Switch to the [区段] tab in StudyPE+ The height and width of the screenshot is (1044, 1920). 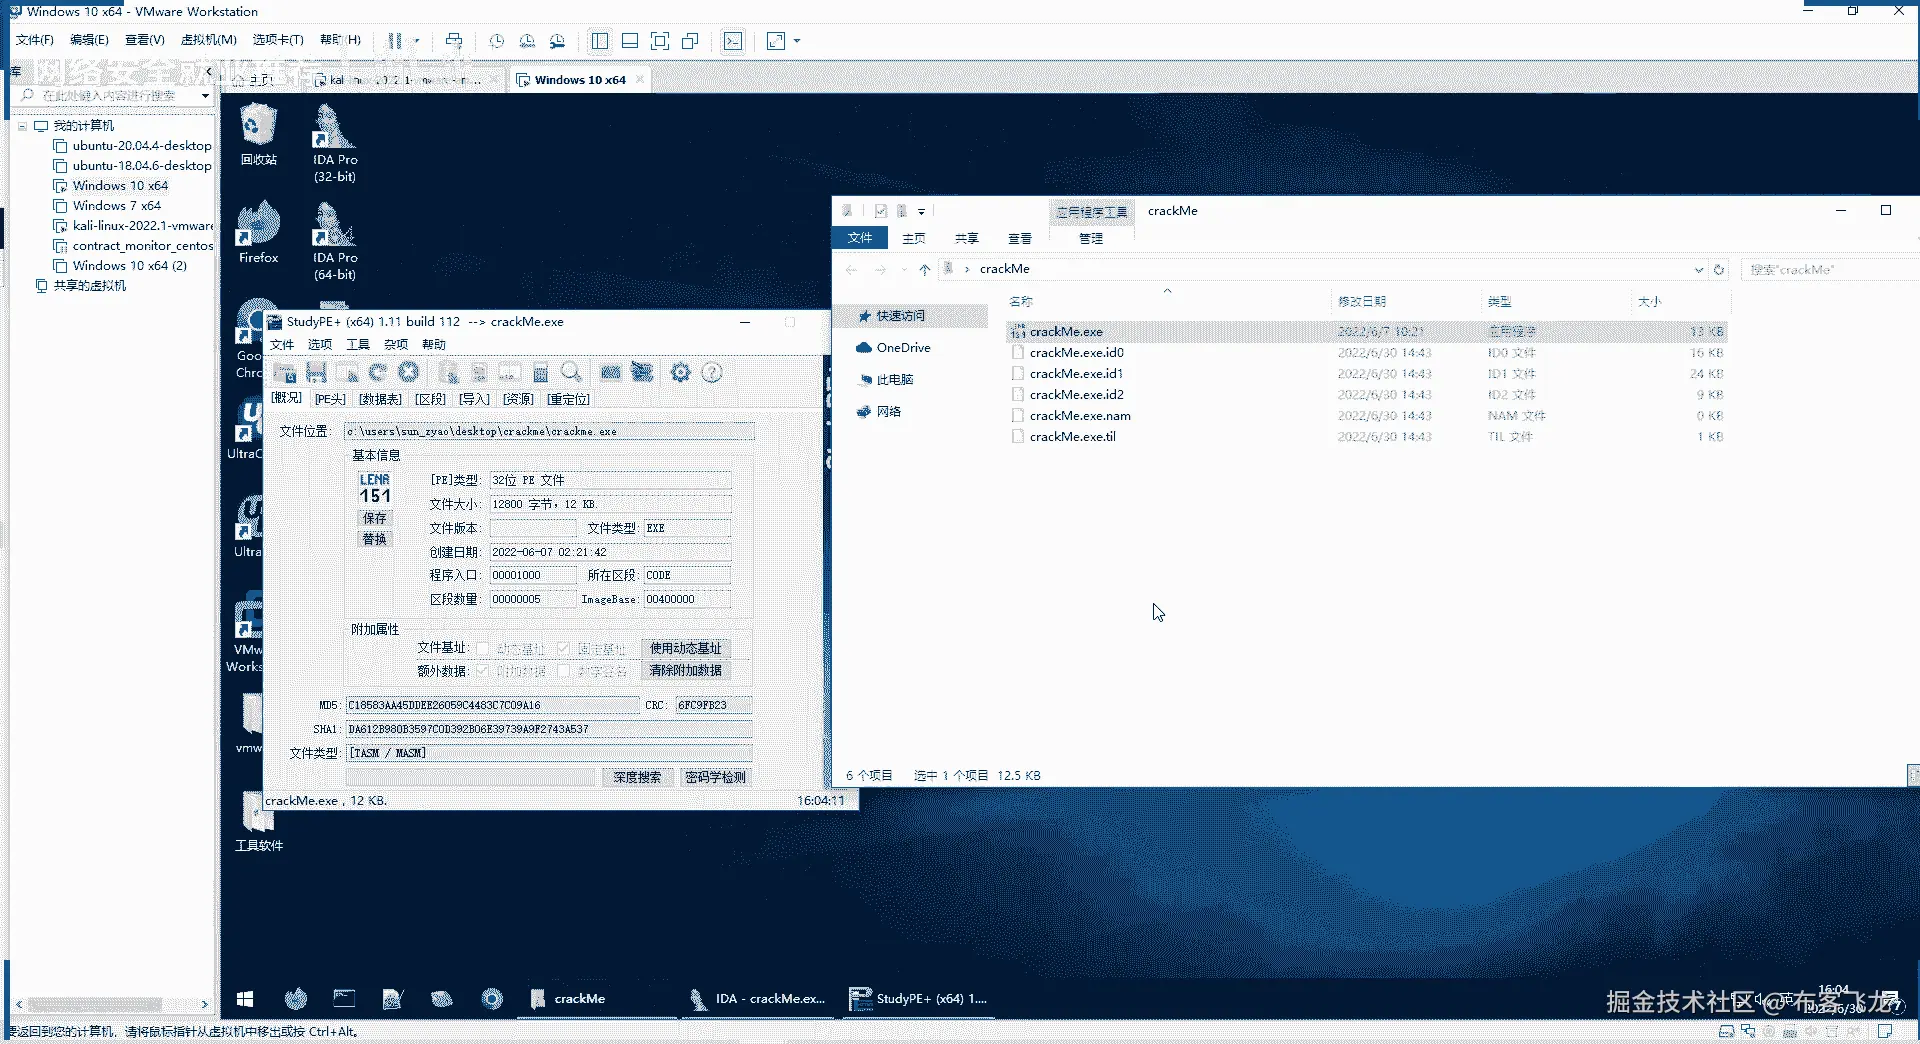click(x=430, y=399)
